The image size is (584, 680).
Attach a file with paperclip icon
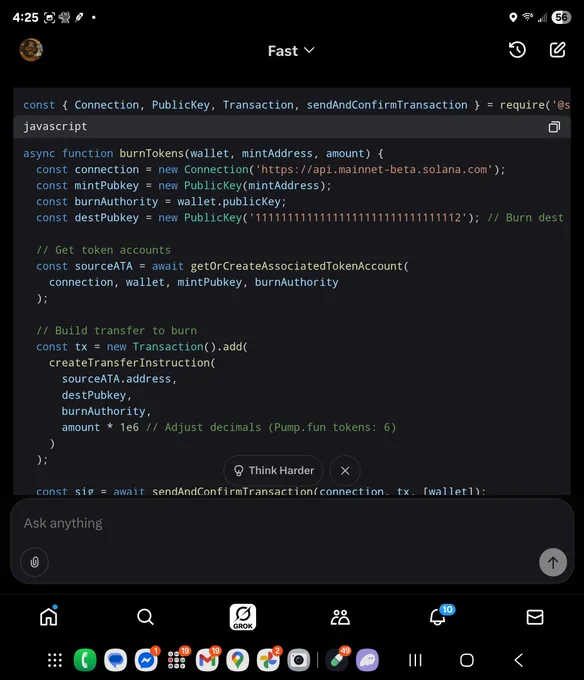coord(34,562)
